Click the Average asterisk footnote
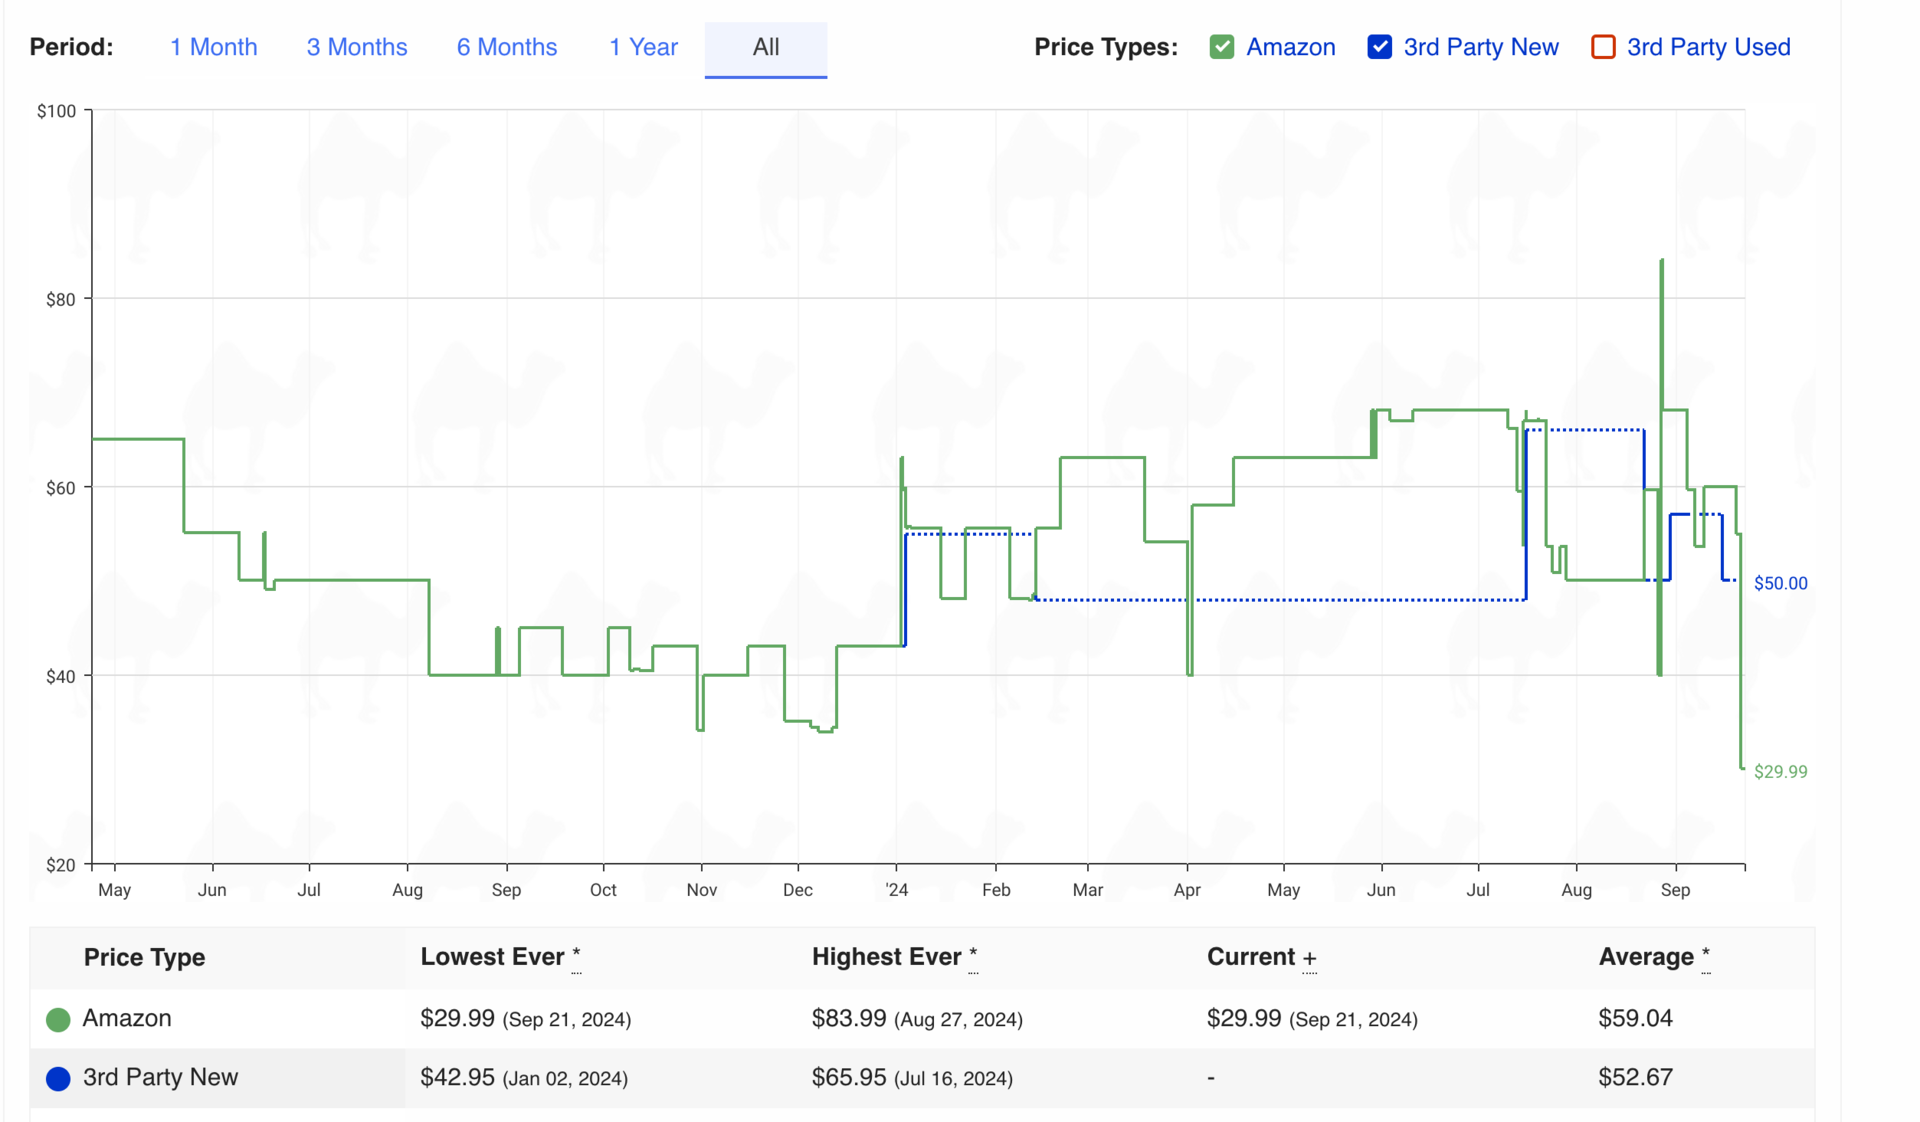This screenshot has width=1920, height=1122. (x=1706, y=958)
